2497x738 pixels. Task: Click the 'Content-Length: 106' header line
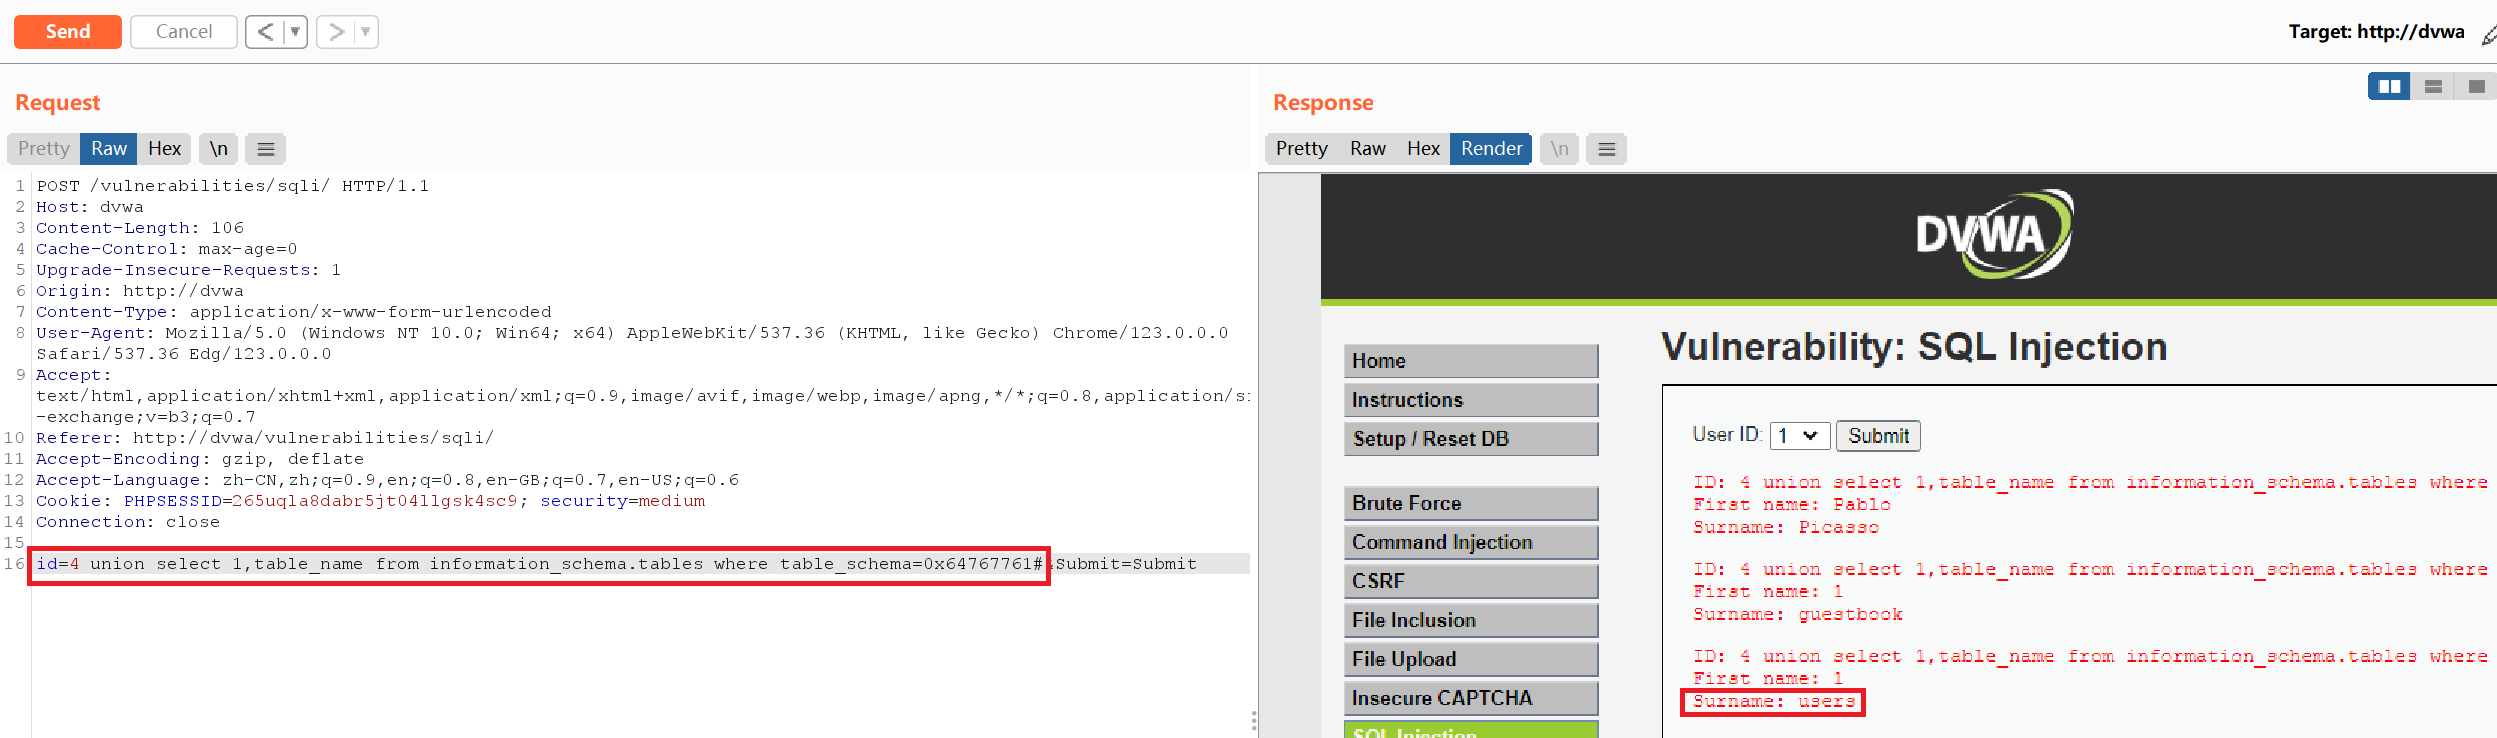coord(140,228)
